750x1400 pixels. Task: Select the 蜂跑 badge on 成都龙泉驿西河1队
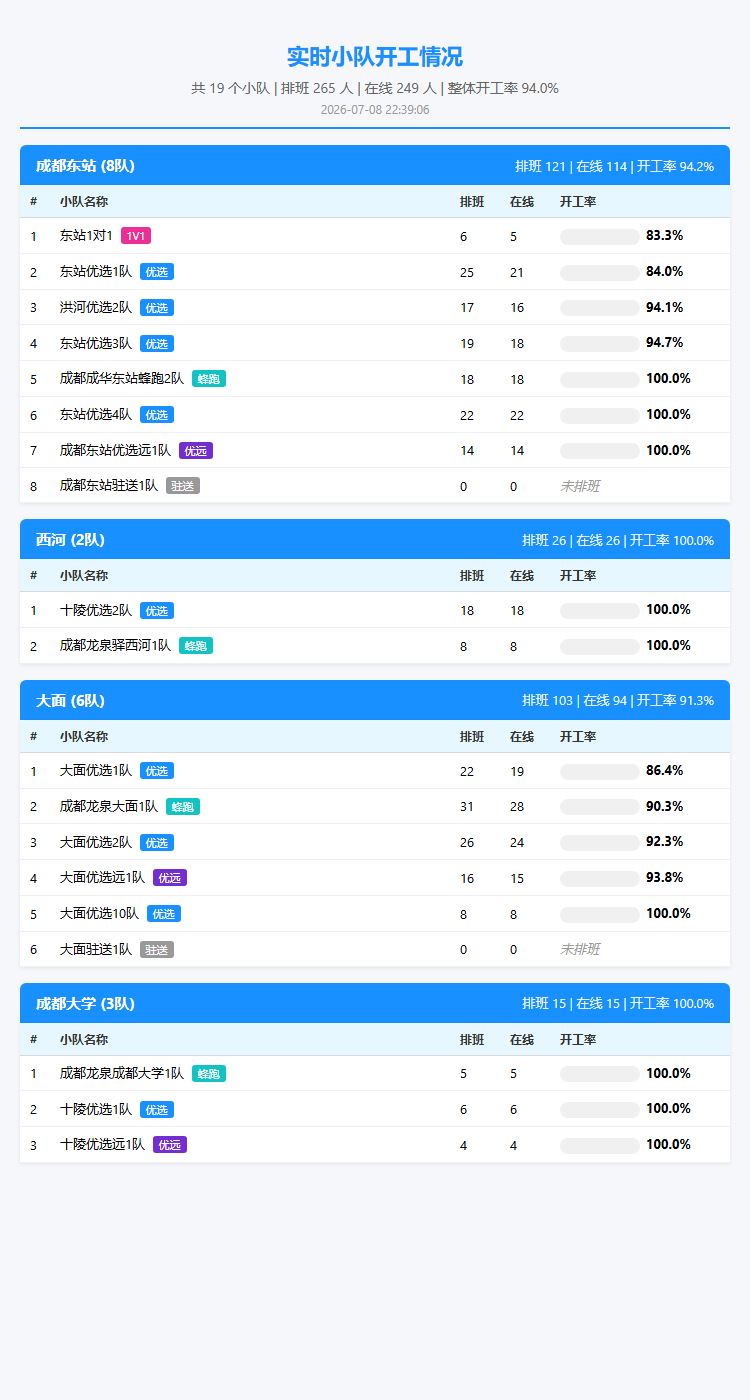coord(196,646)
